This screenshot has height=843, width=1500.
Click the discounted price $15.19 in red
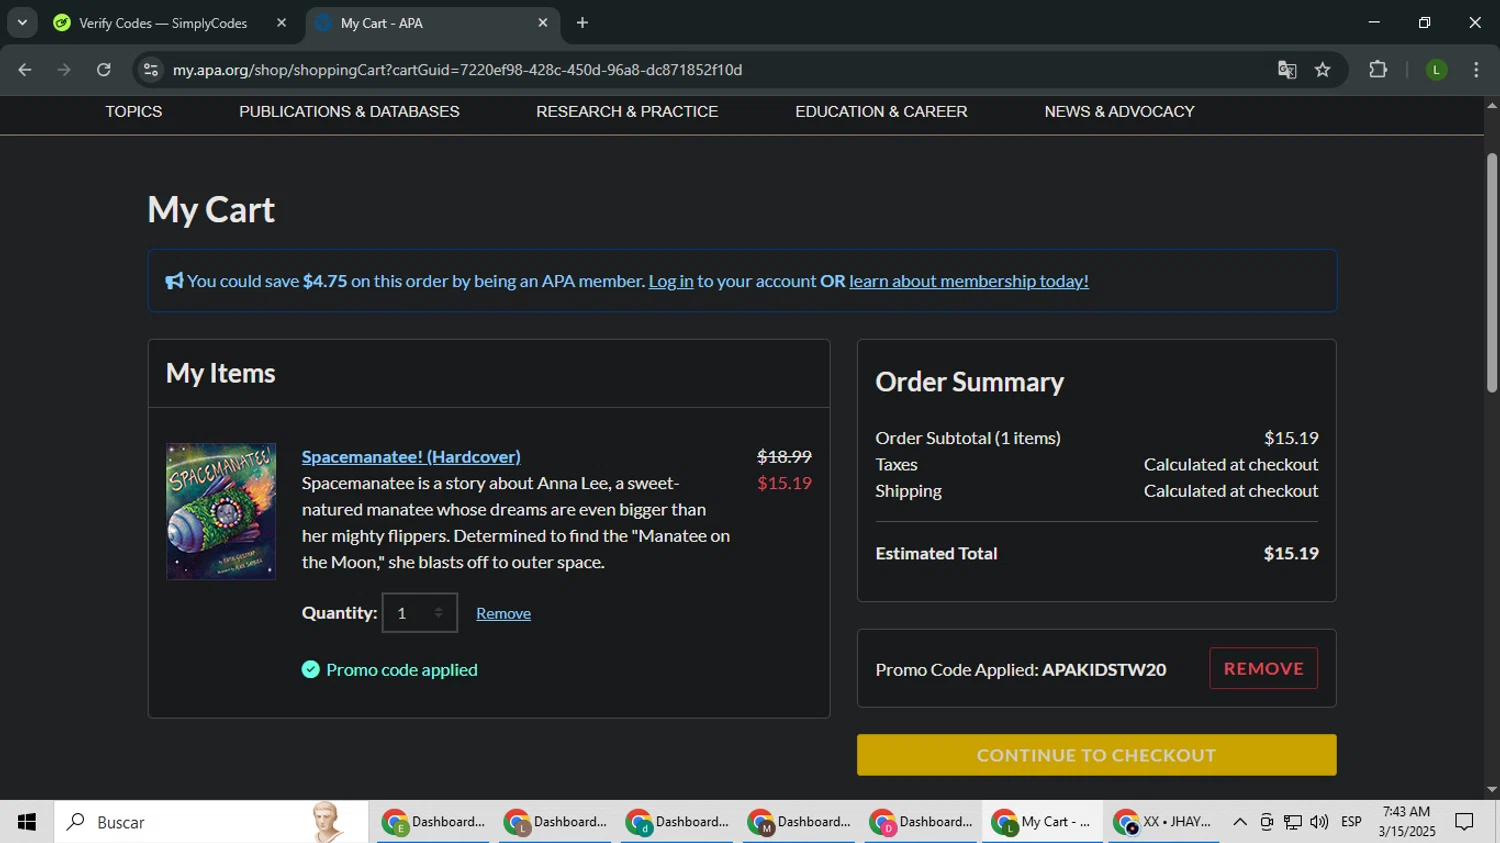(784, 483)
